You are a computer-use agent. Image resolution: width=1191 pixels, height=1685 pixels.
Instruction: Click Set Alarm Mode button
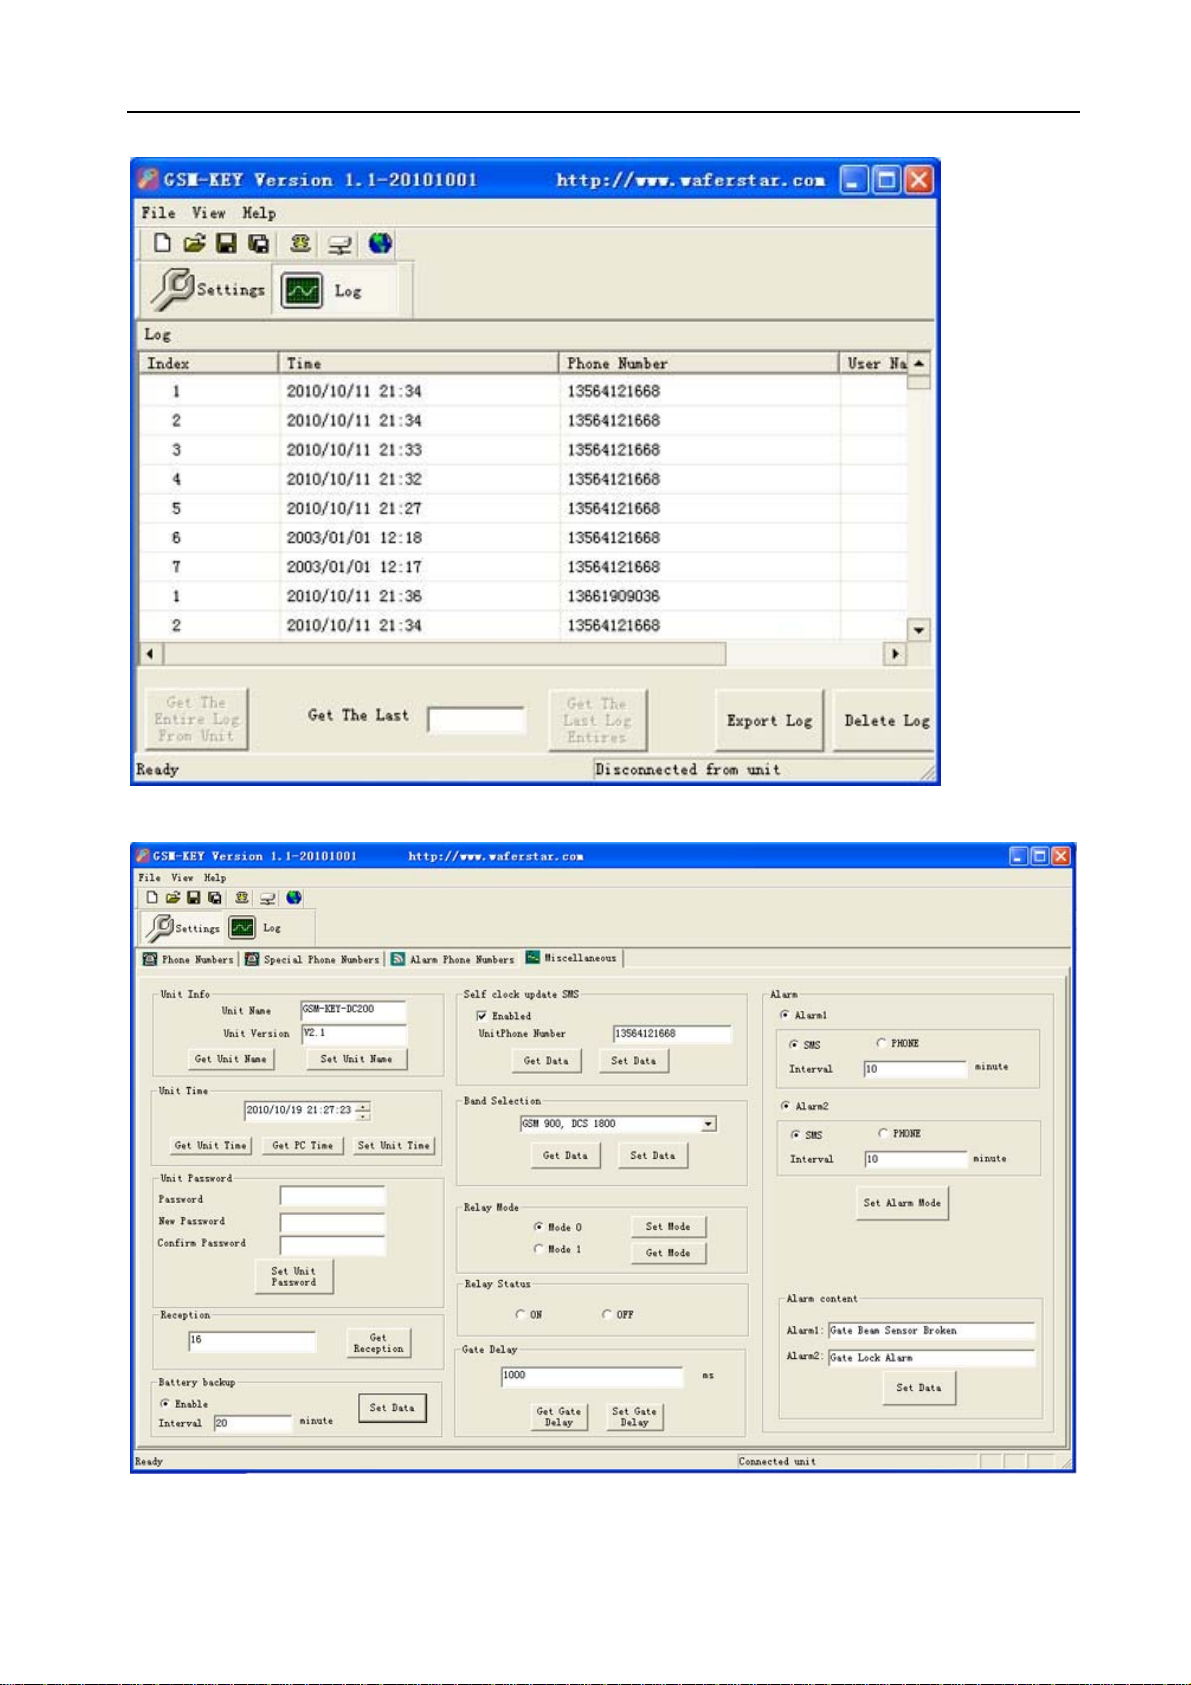(x=902, y=1203)
